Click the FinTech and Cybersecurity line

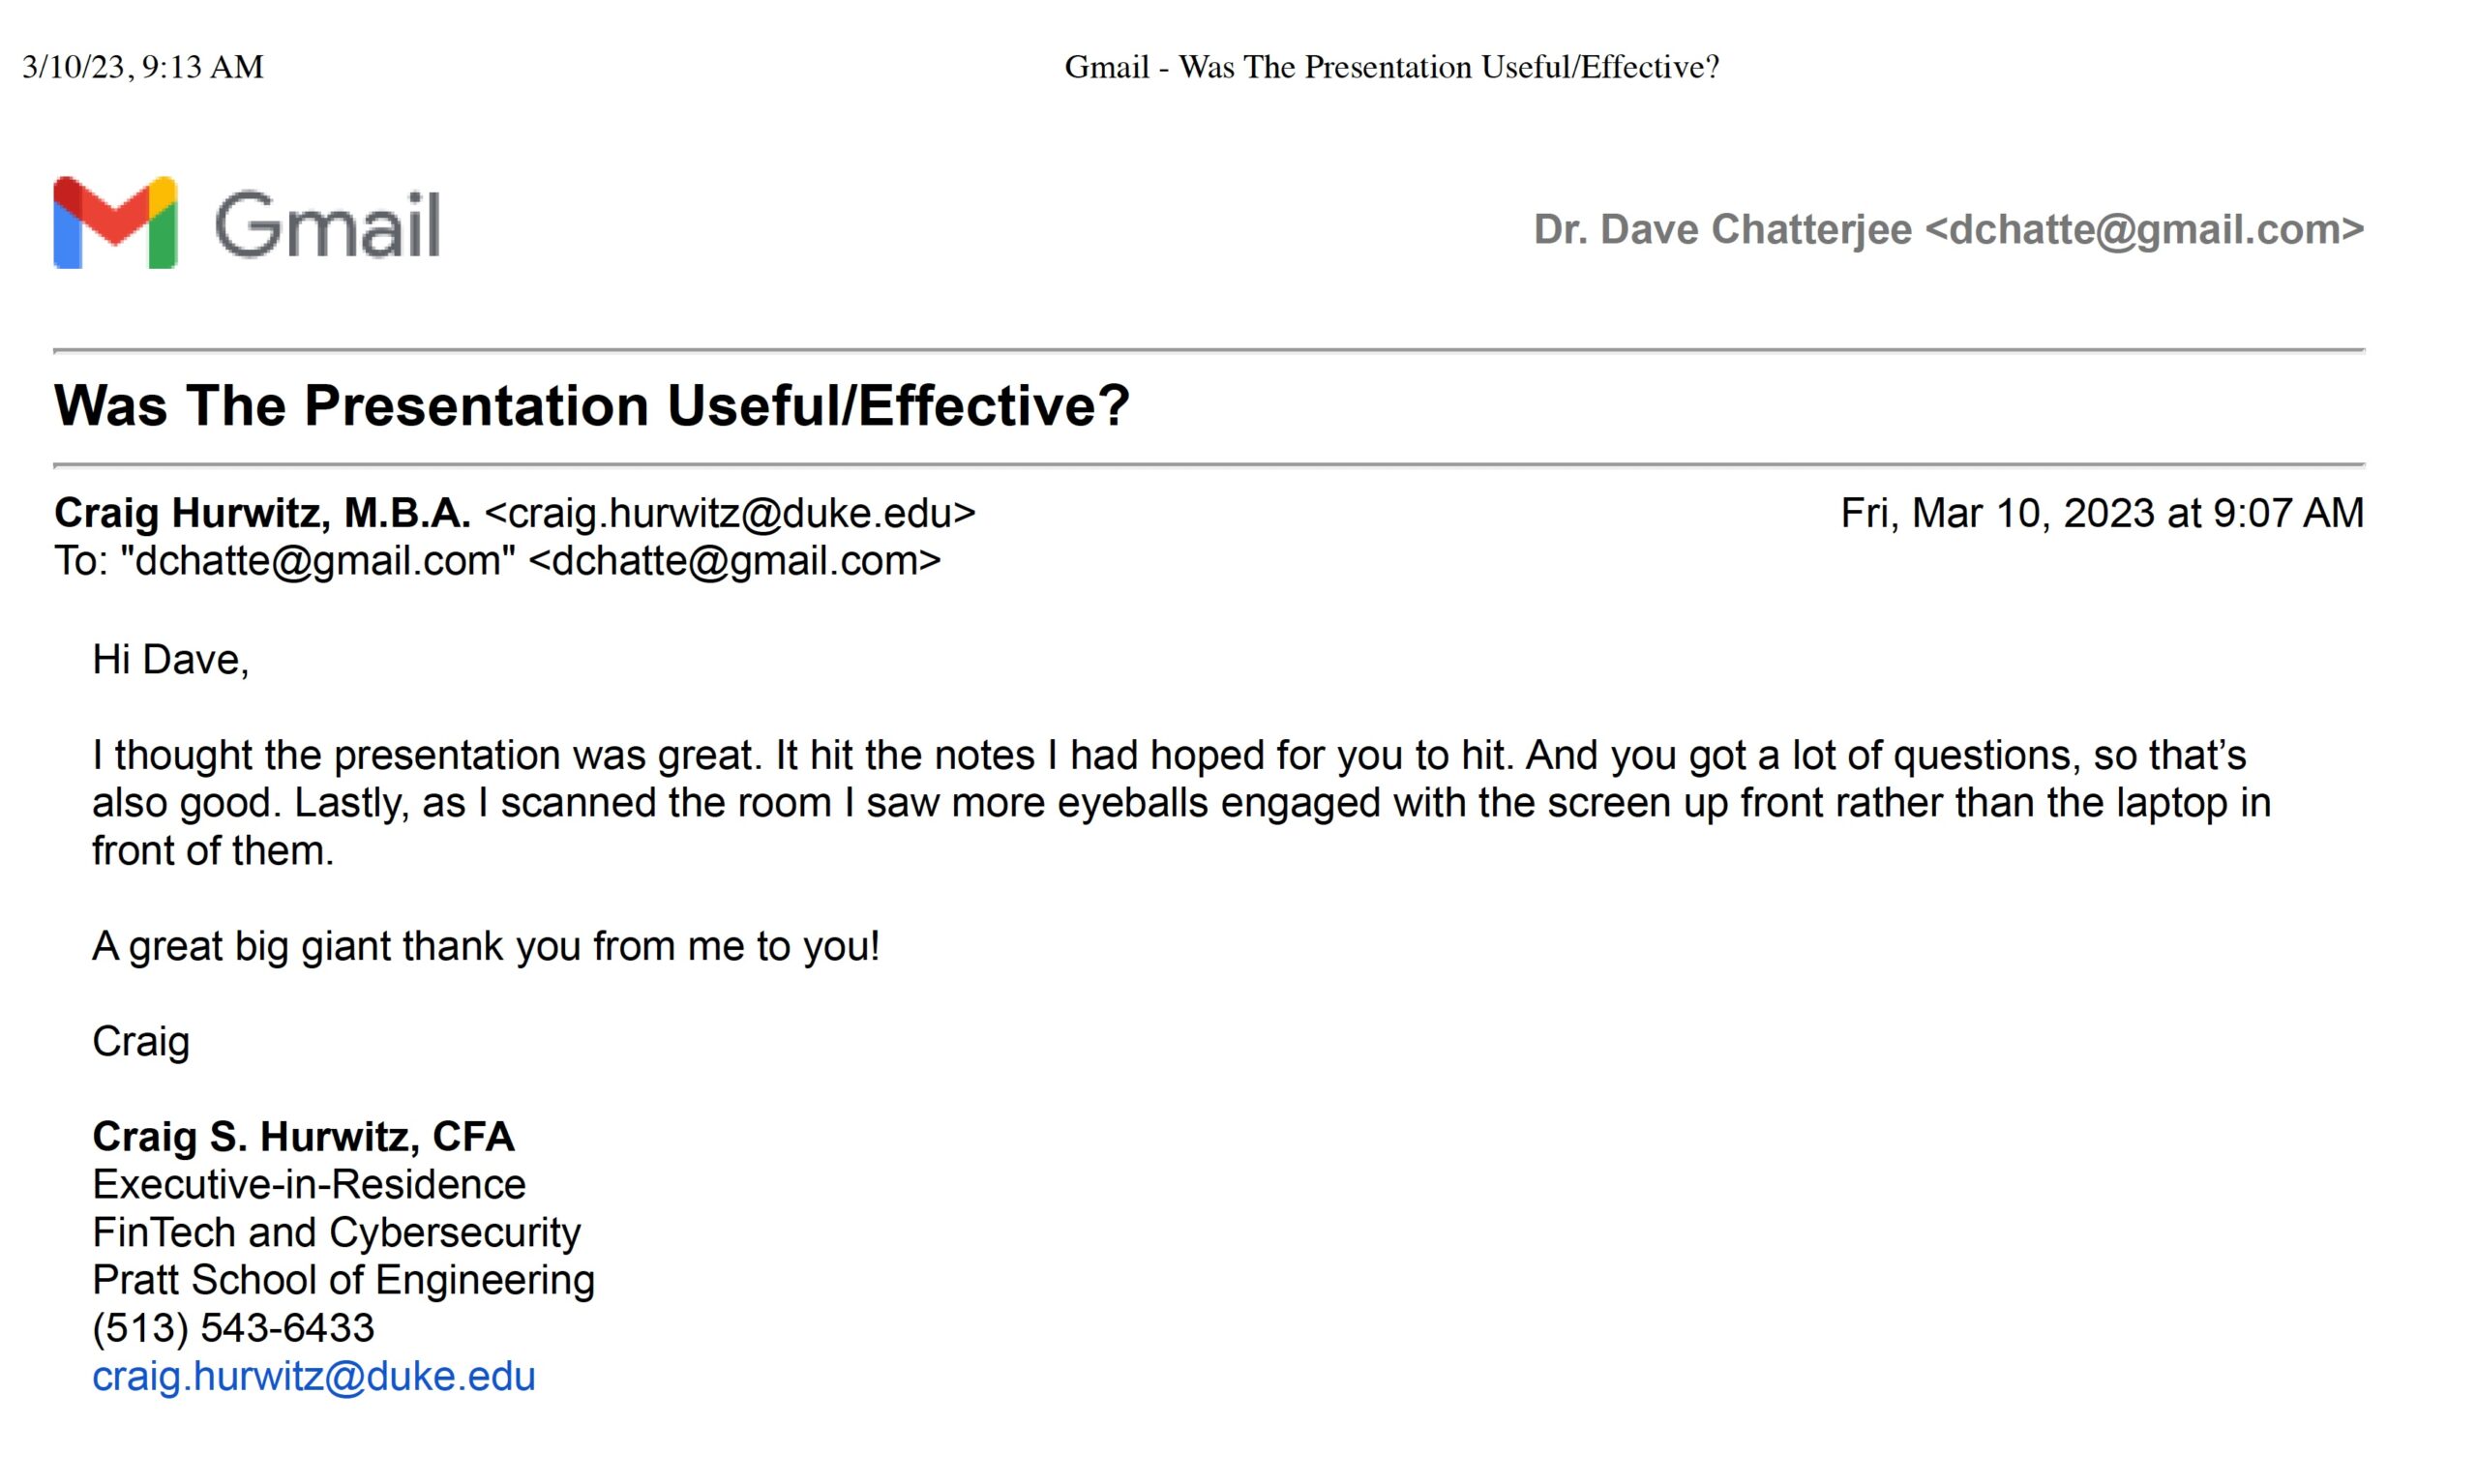pyautogui.click(x=336, y=1233)
